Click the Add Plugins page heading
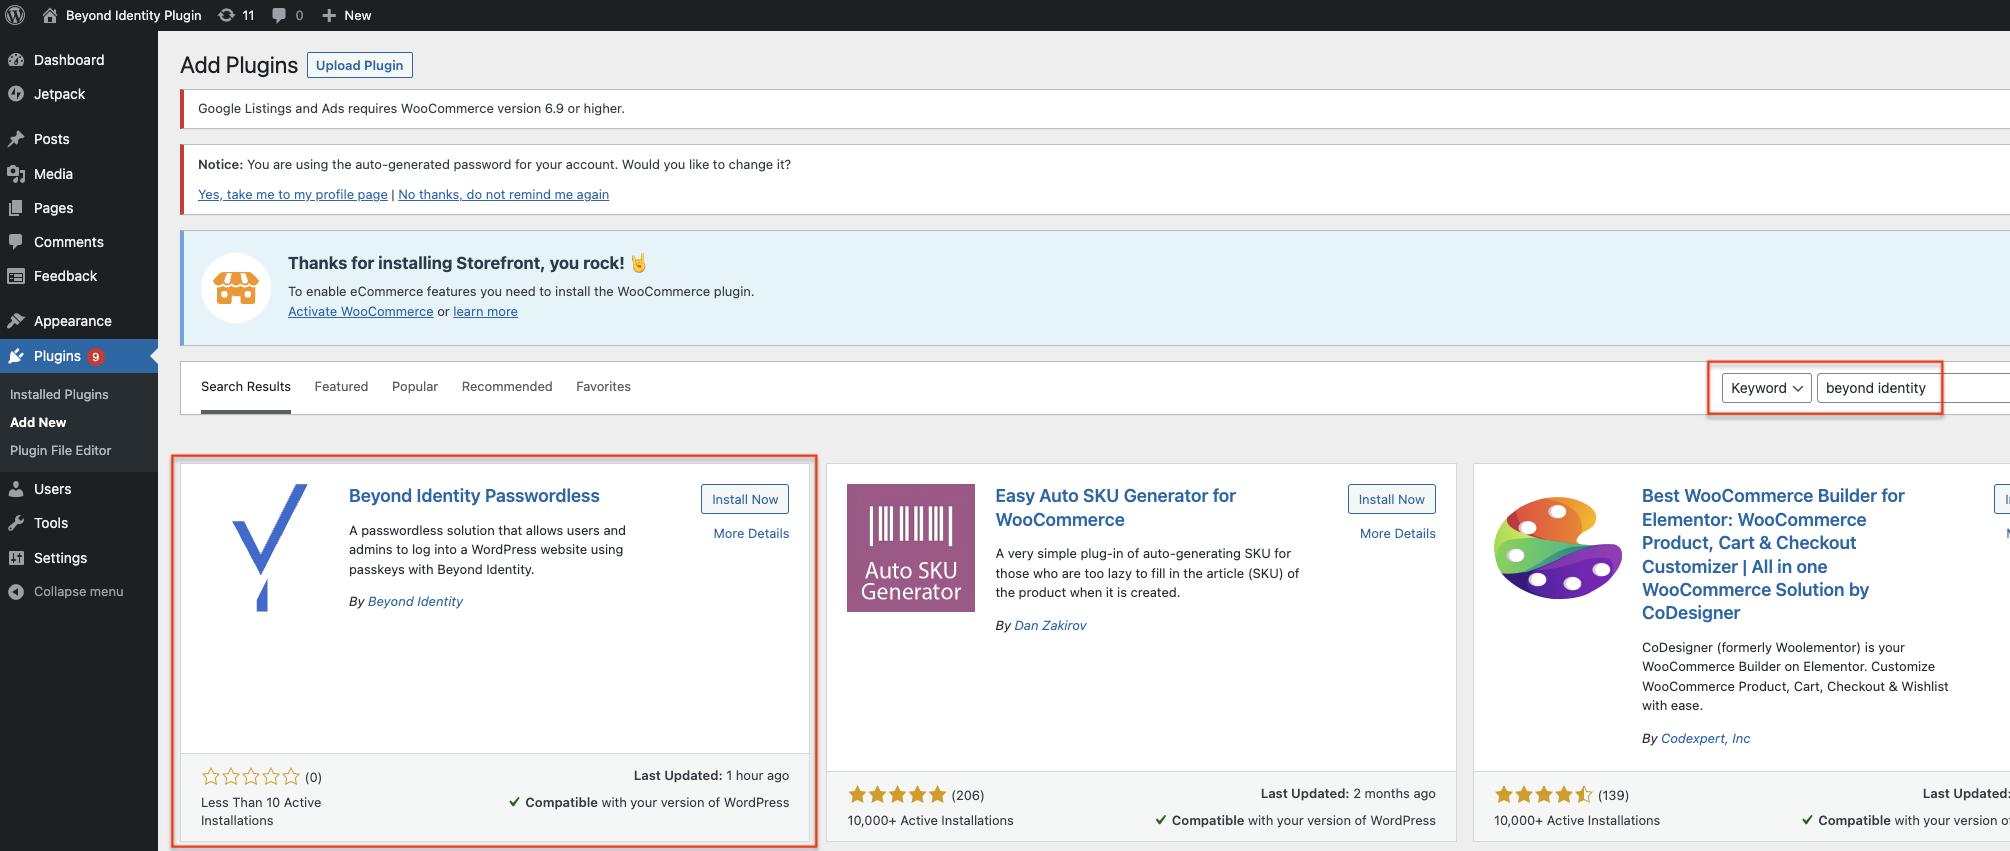 coord(239,65)
